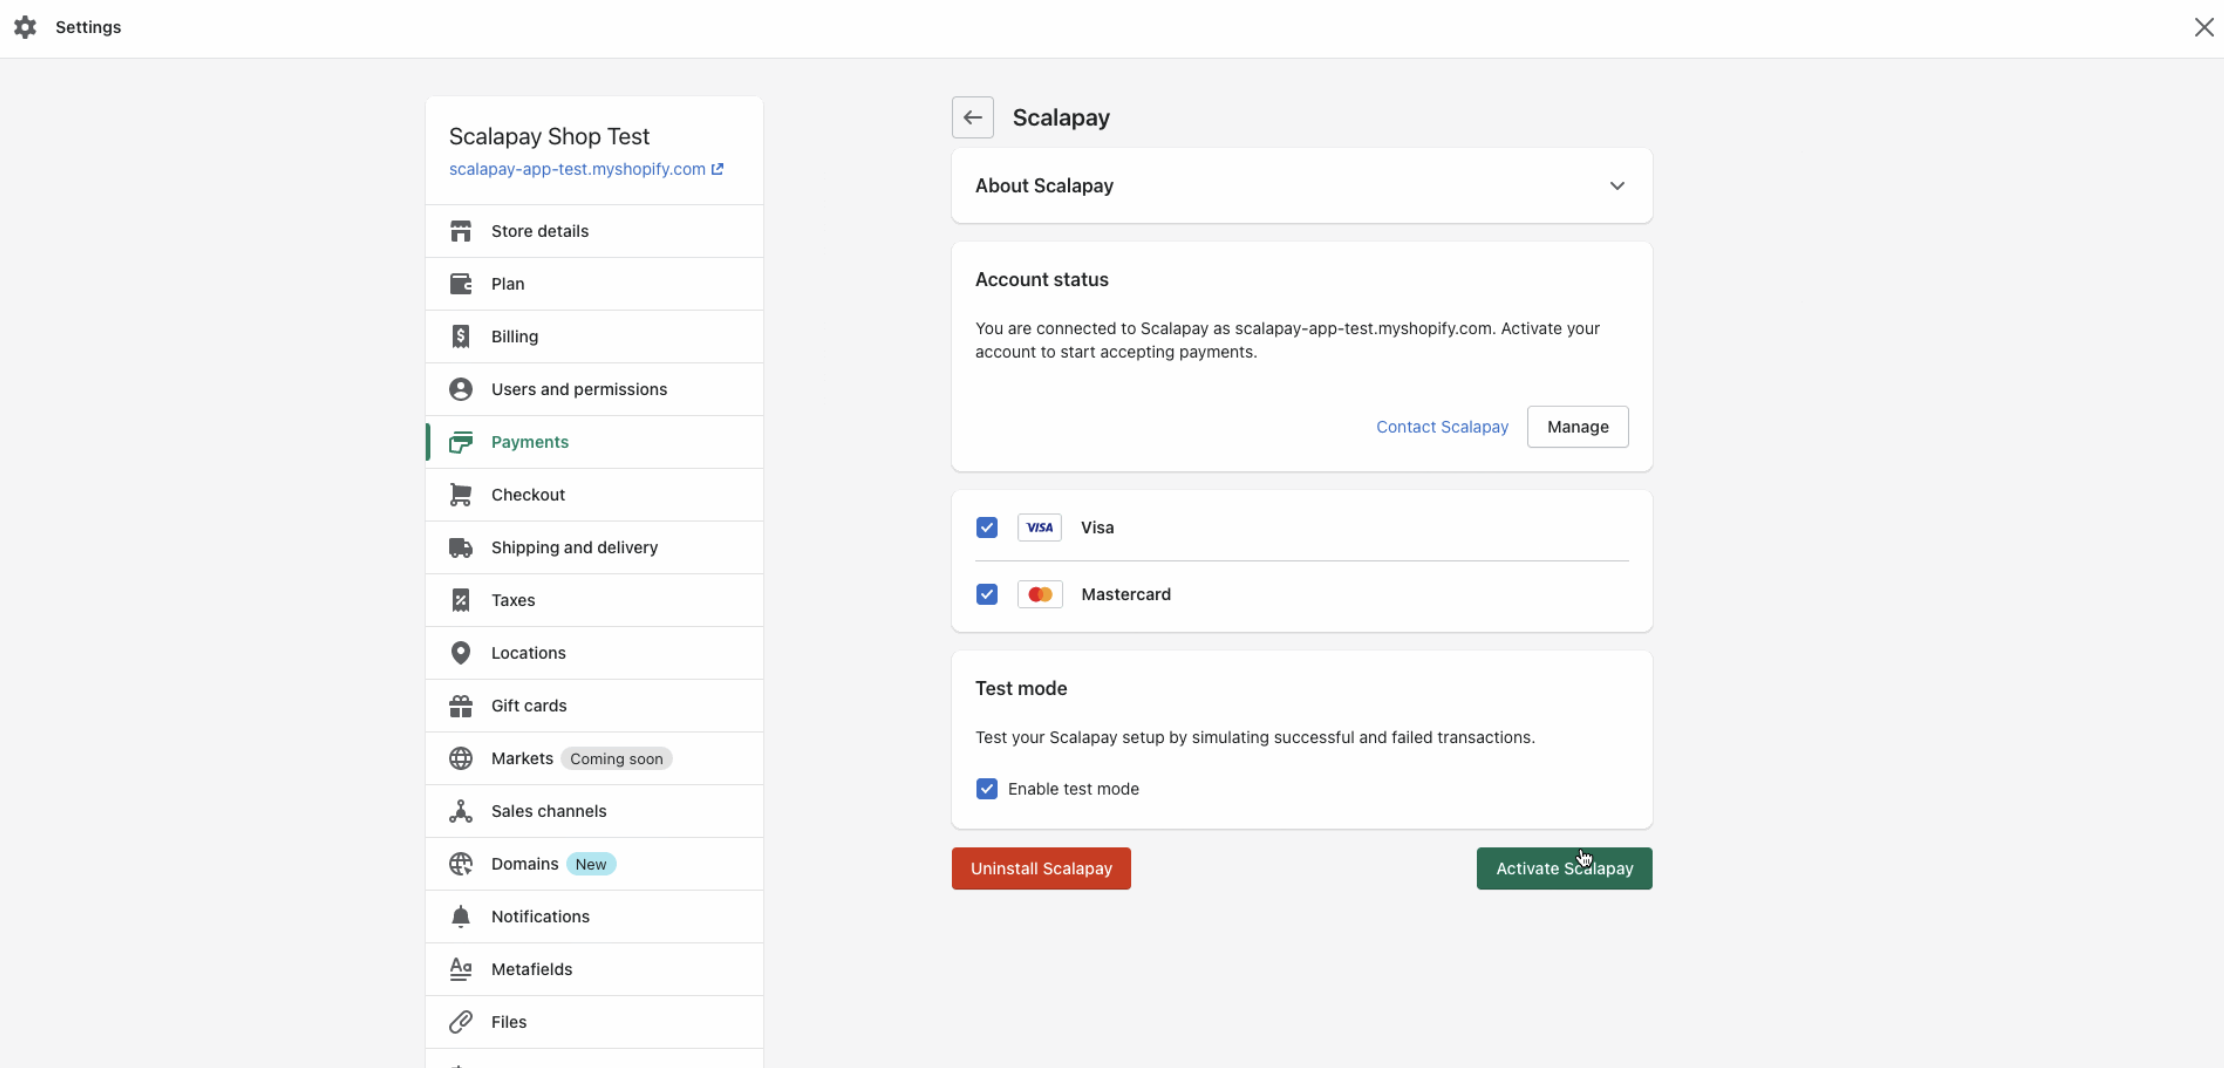Image resolution: width=2224 pixels, height=1068 pixels.
Task: Click the Account status heading
Action: coord(1042,280)
